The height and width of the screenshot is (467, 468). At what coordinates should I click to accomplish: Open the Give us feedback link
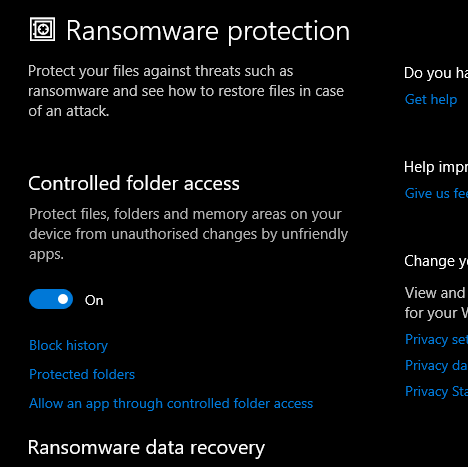(436, 193)
